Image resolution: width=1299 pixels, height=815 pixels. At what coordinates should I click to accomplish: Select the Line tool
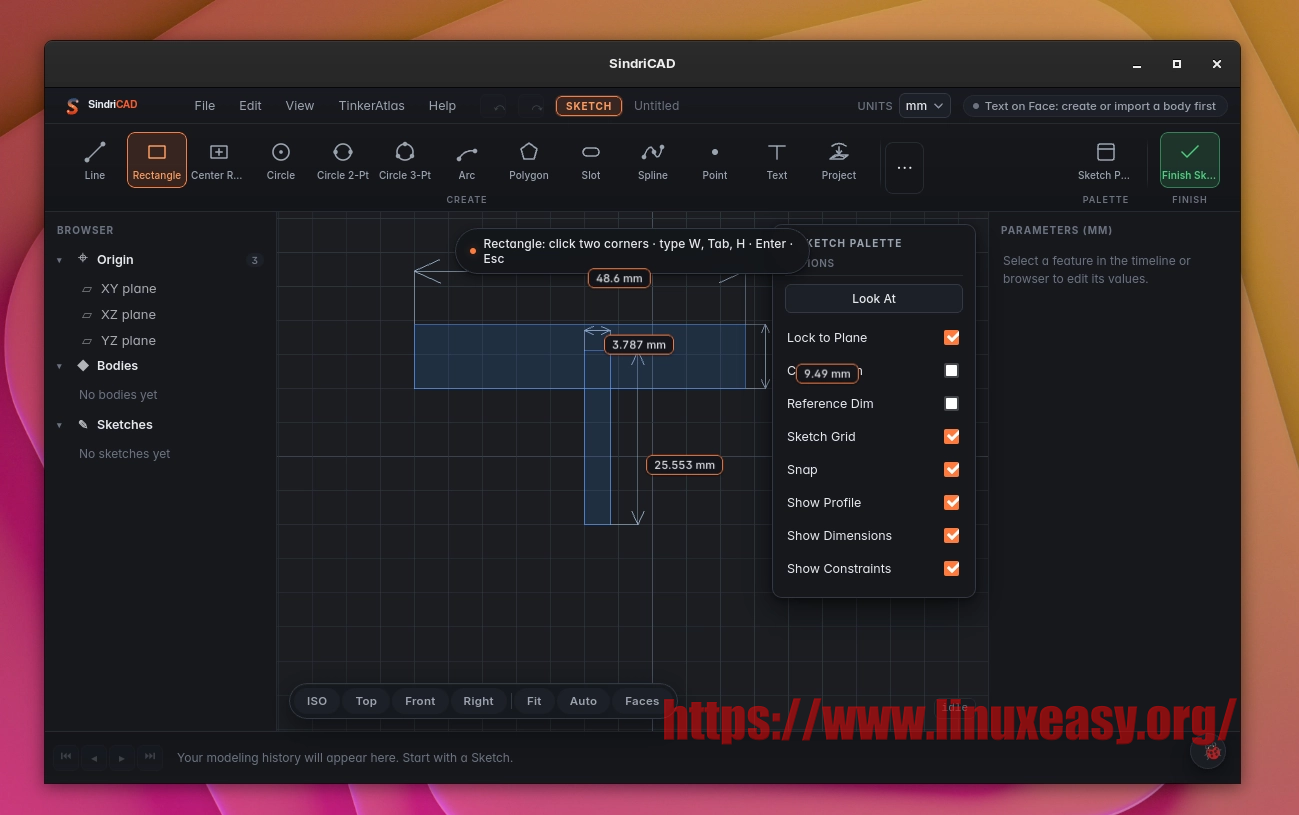95,160
